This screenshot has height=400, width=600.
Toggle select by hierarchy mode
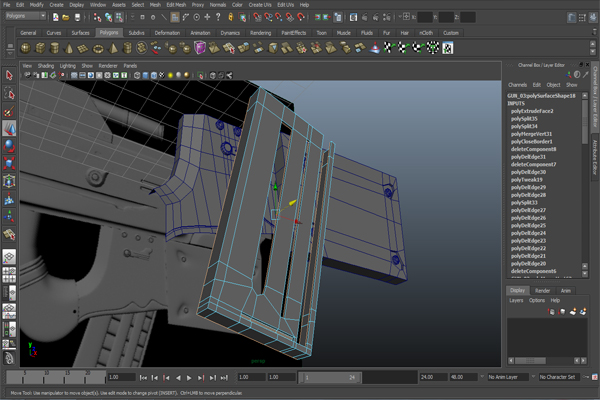tap(98, 17)
